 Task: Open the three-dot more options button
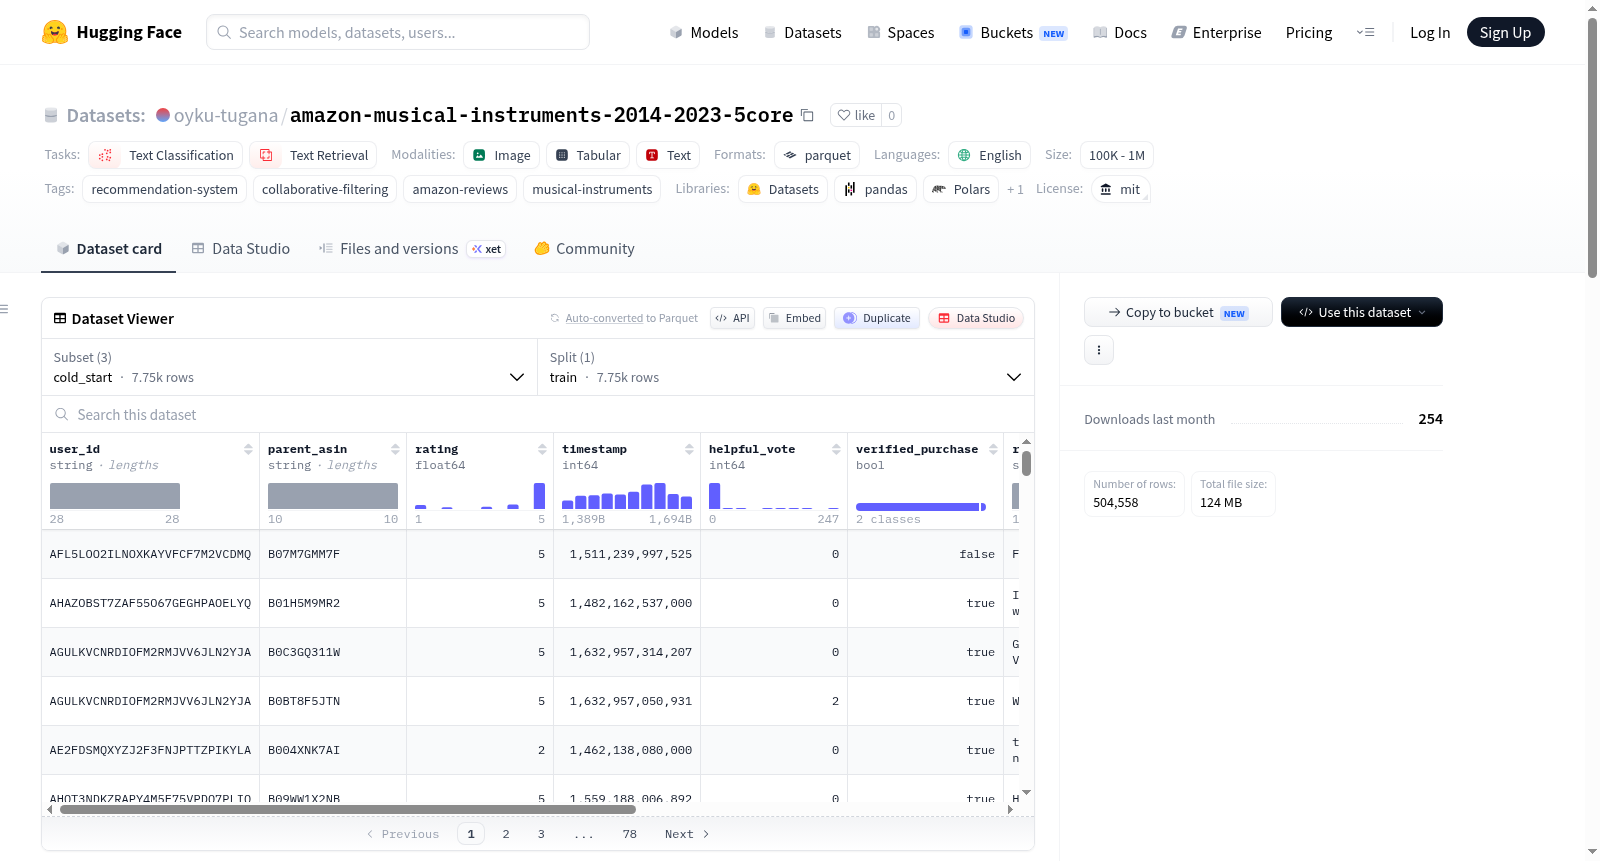tap(1099, 350)
